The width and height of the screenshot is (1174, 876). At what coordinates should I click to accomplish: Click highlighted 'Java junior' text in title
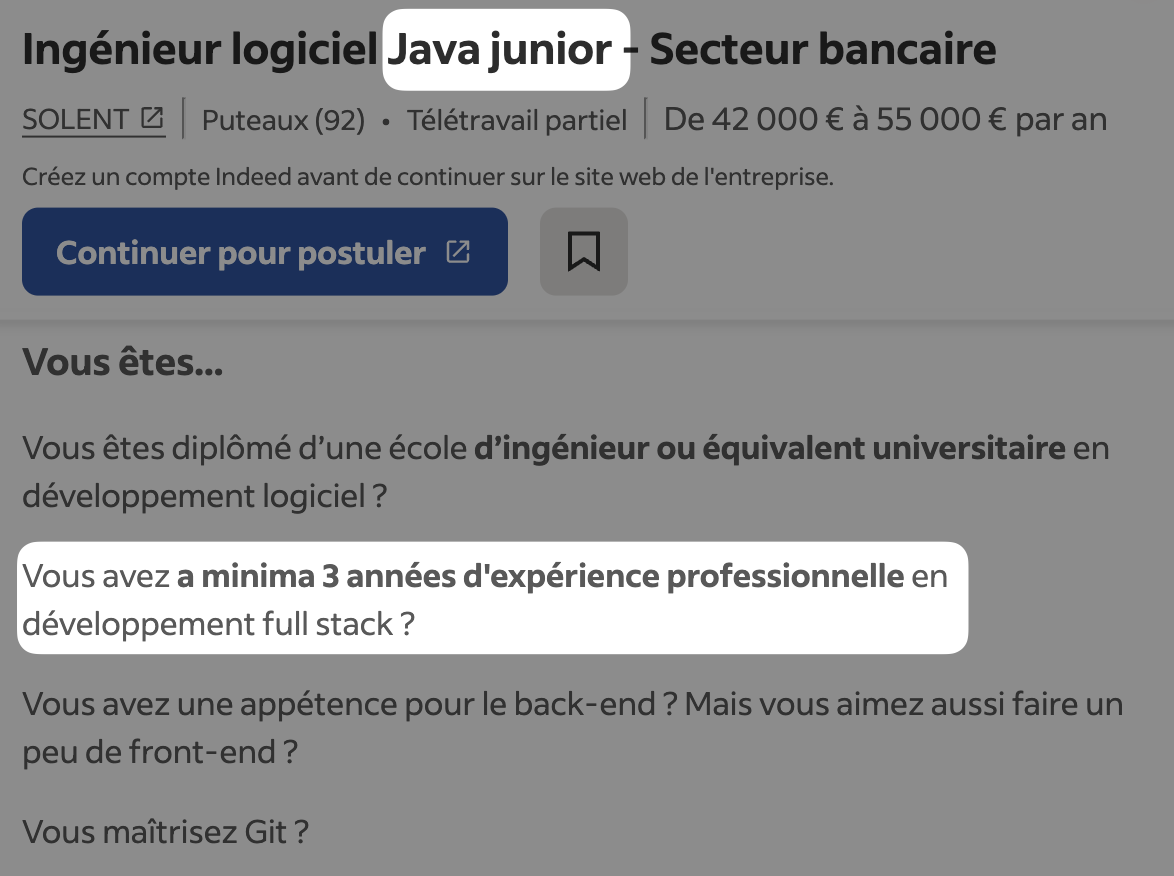pyautogui.click(x=500, y=50)
